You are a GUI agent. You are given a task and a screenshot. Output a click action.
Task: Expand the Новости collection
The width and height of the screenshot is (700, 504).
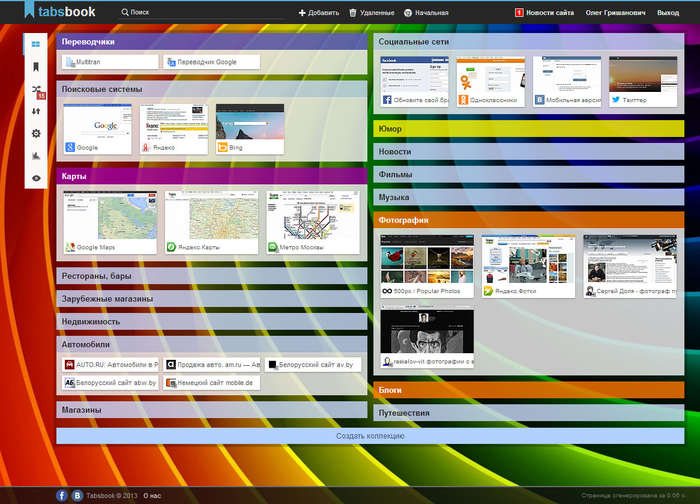(x=529, y=151)
